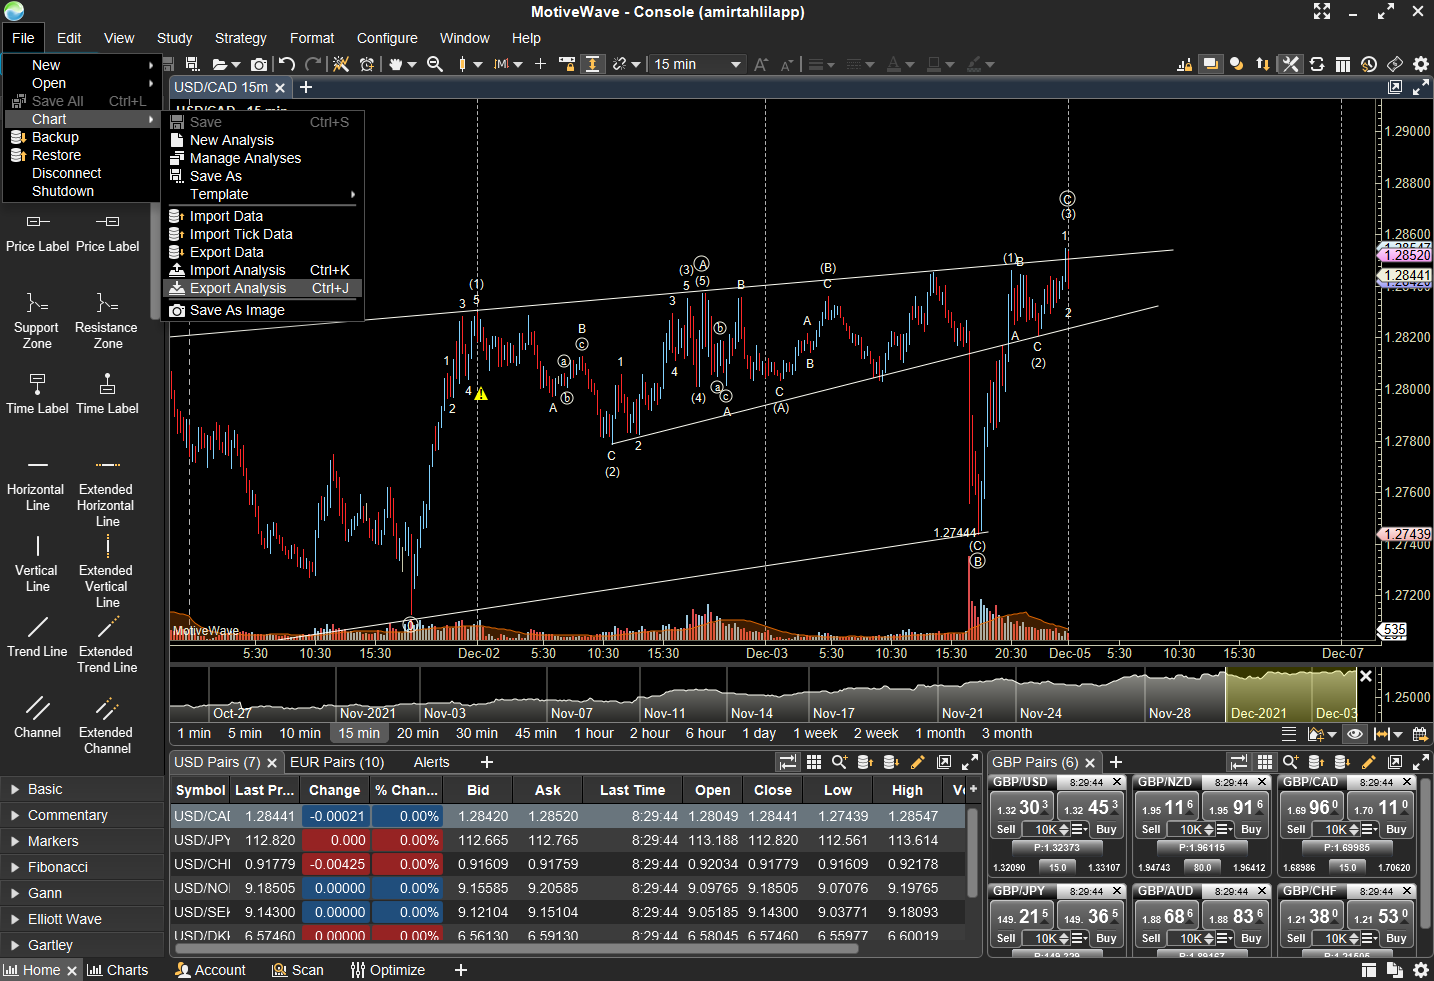Expand the Commentary section
1434x981 pixels.
click(x=82, y=815)
